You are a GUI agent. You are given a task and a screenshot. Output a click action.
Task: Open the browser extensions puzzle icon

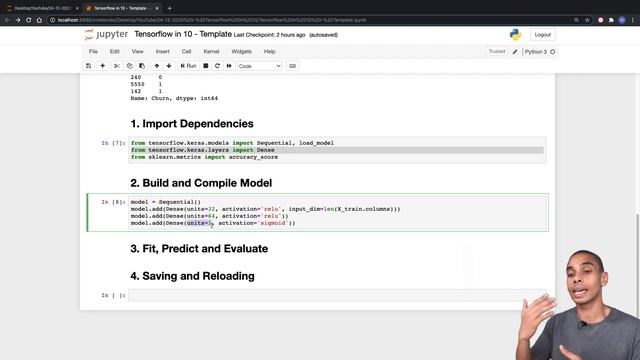(x=611, y=20)
